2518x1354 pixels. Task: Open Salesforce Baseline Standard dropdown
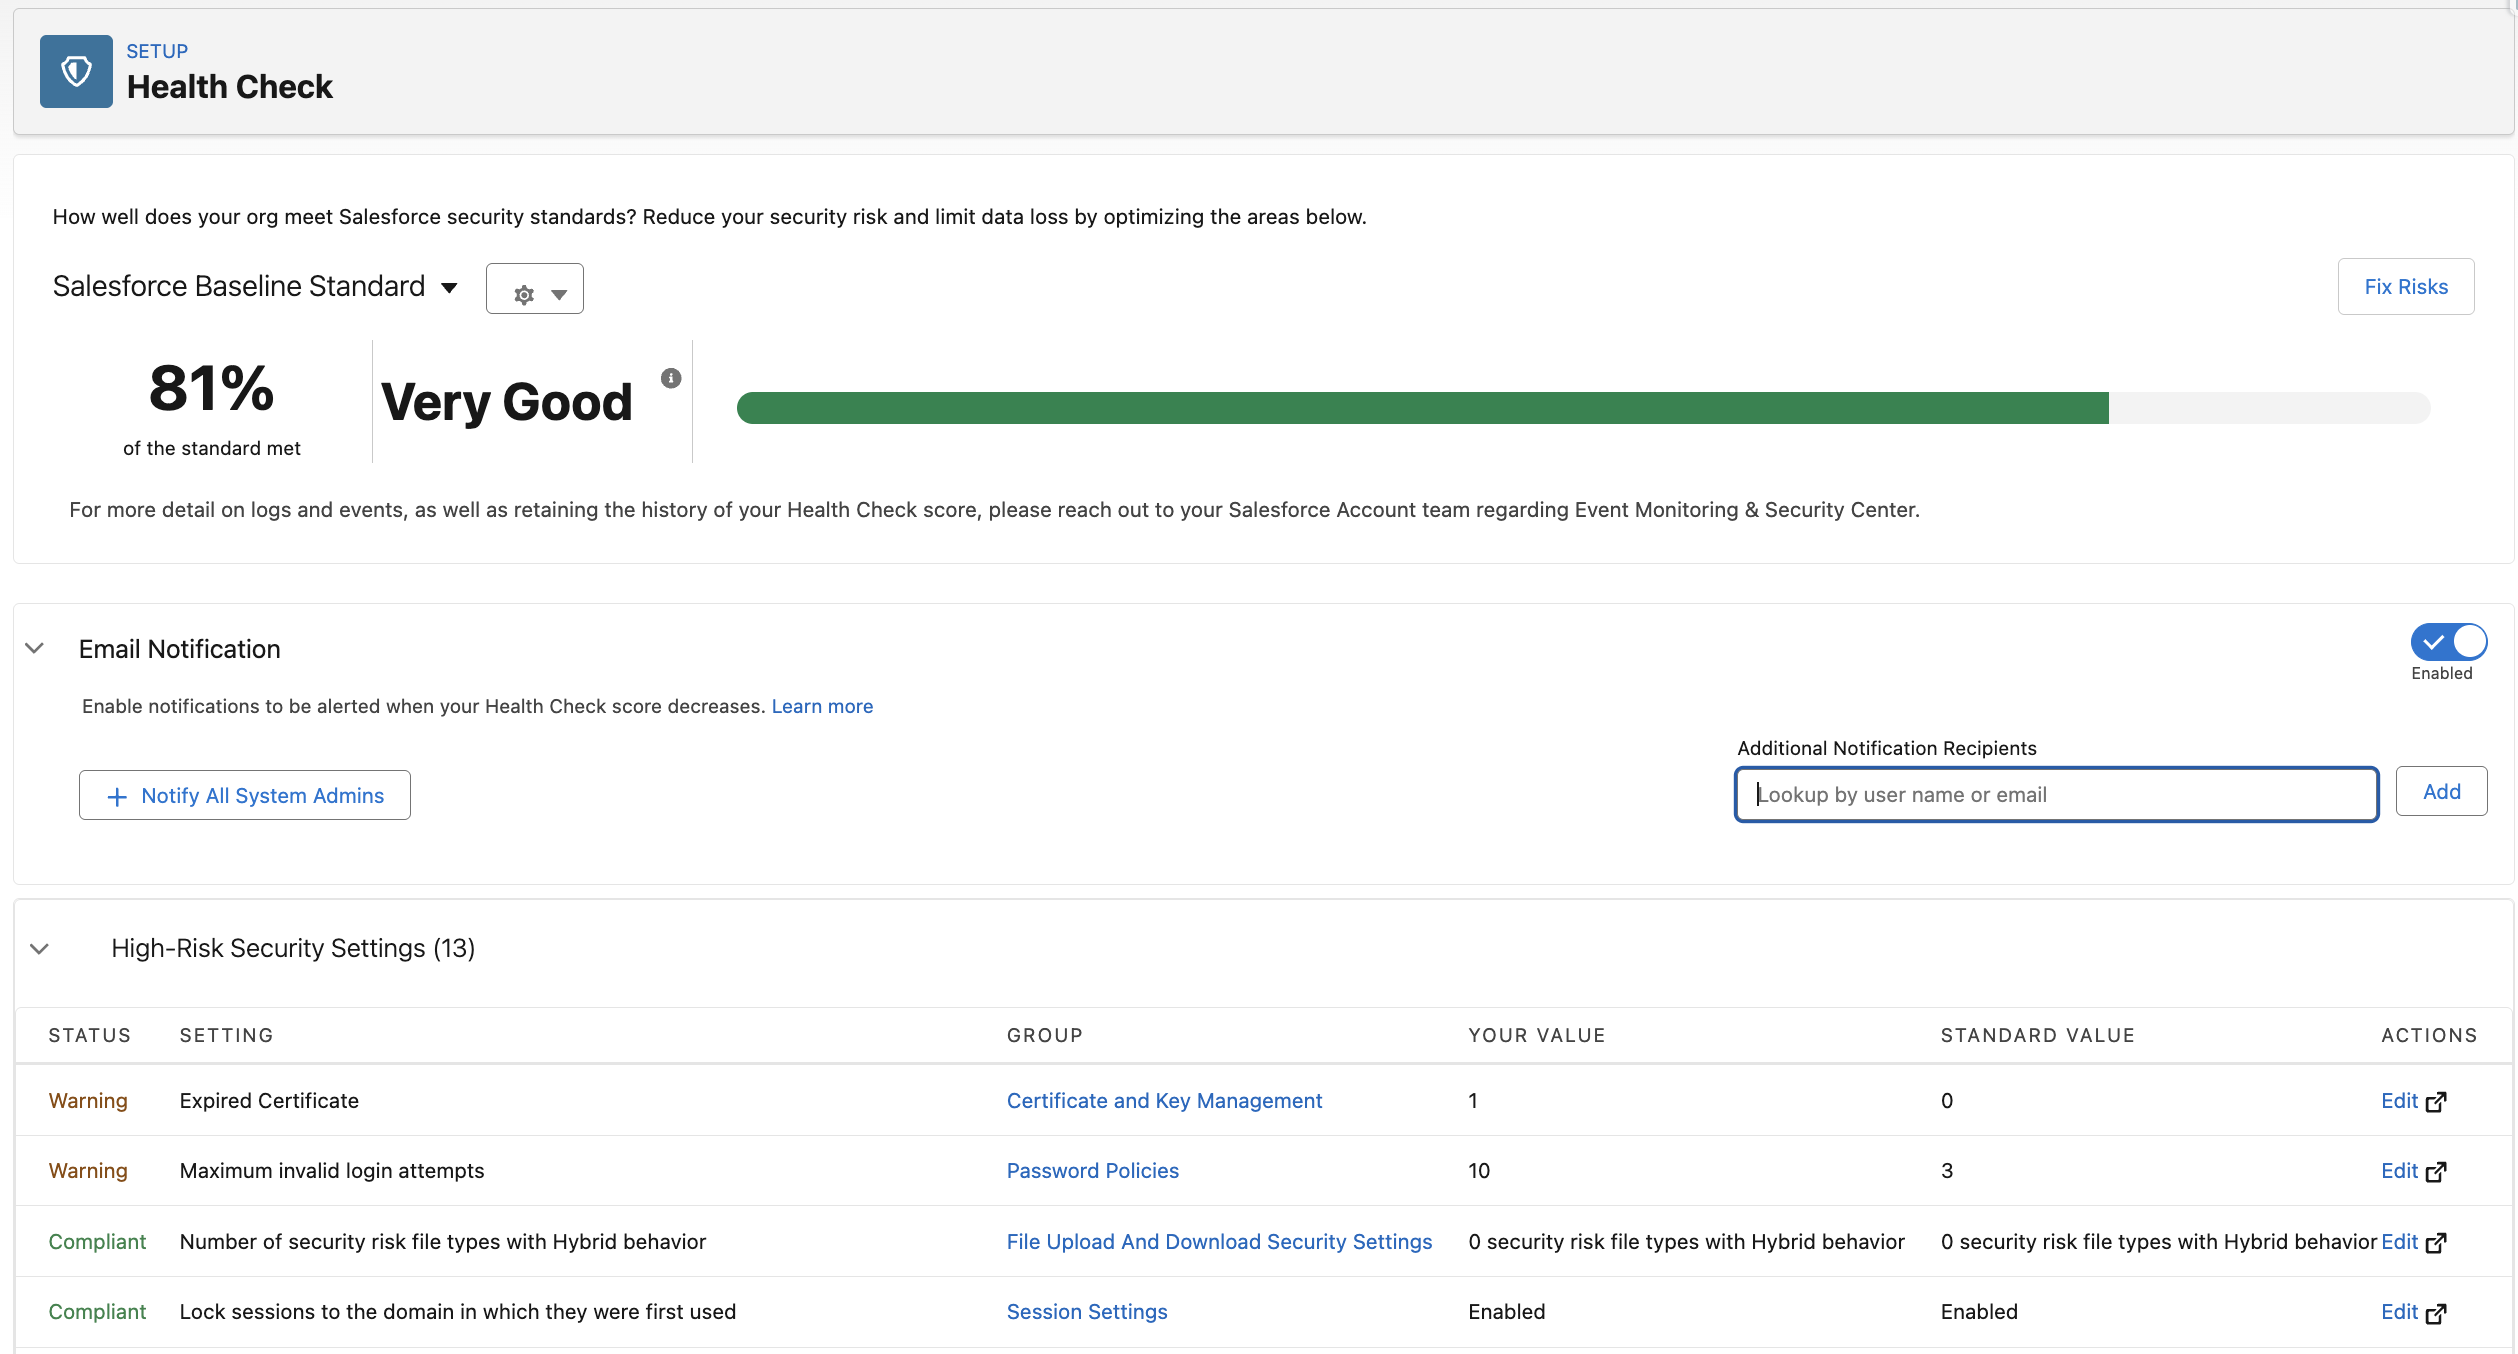point(449,288)
